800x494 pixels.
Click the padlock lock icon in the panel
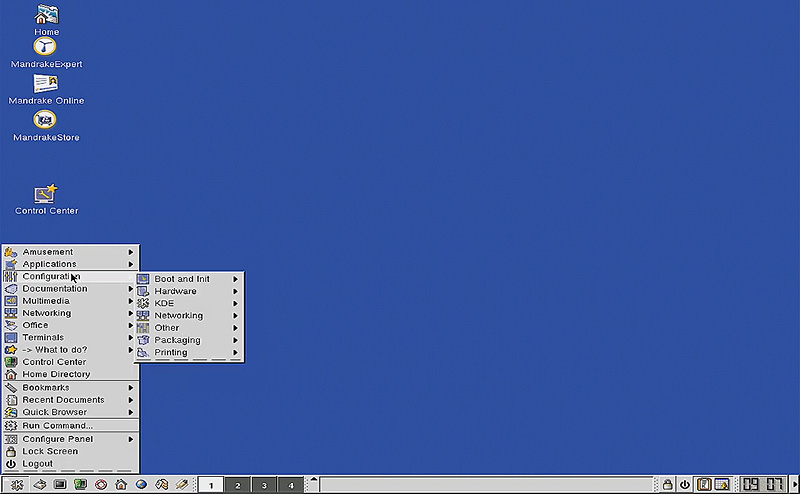pos(667,484)
